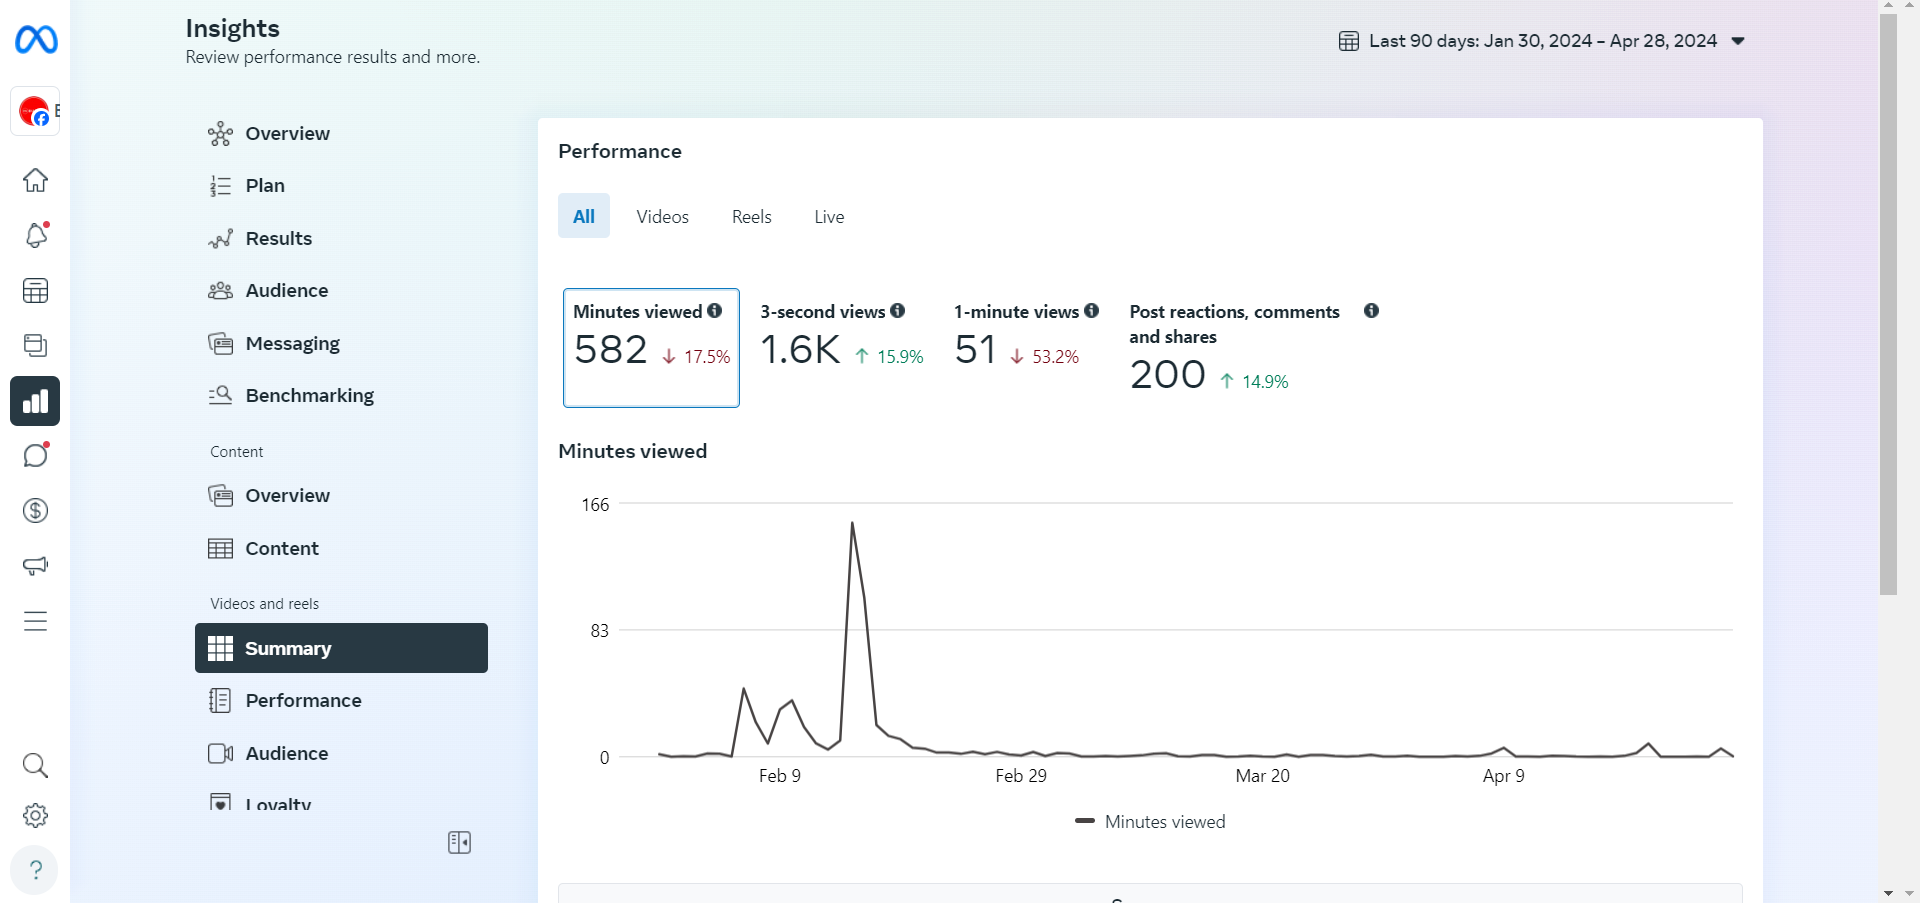This screenshot has height=903, width=1920.
Task: Switch to the Videos tab
Action: (x=662, y=217)
